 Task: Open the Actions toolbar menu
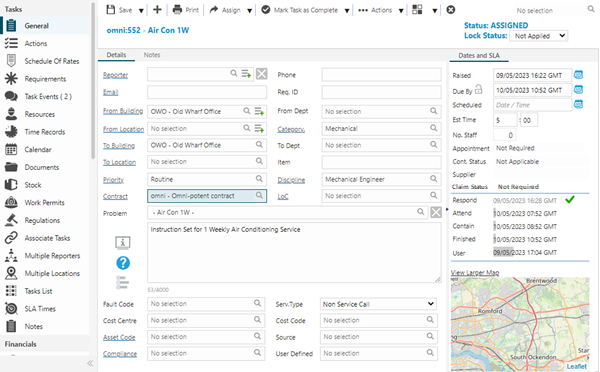375,10
